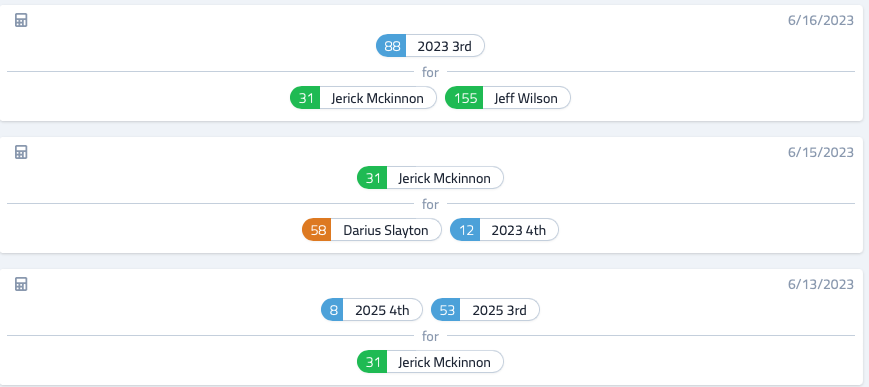Screen dimensions: 869x387
Task: Open calculator icon on 6/16/2023 trade
Action: [21, 21]
